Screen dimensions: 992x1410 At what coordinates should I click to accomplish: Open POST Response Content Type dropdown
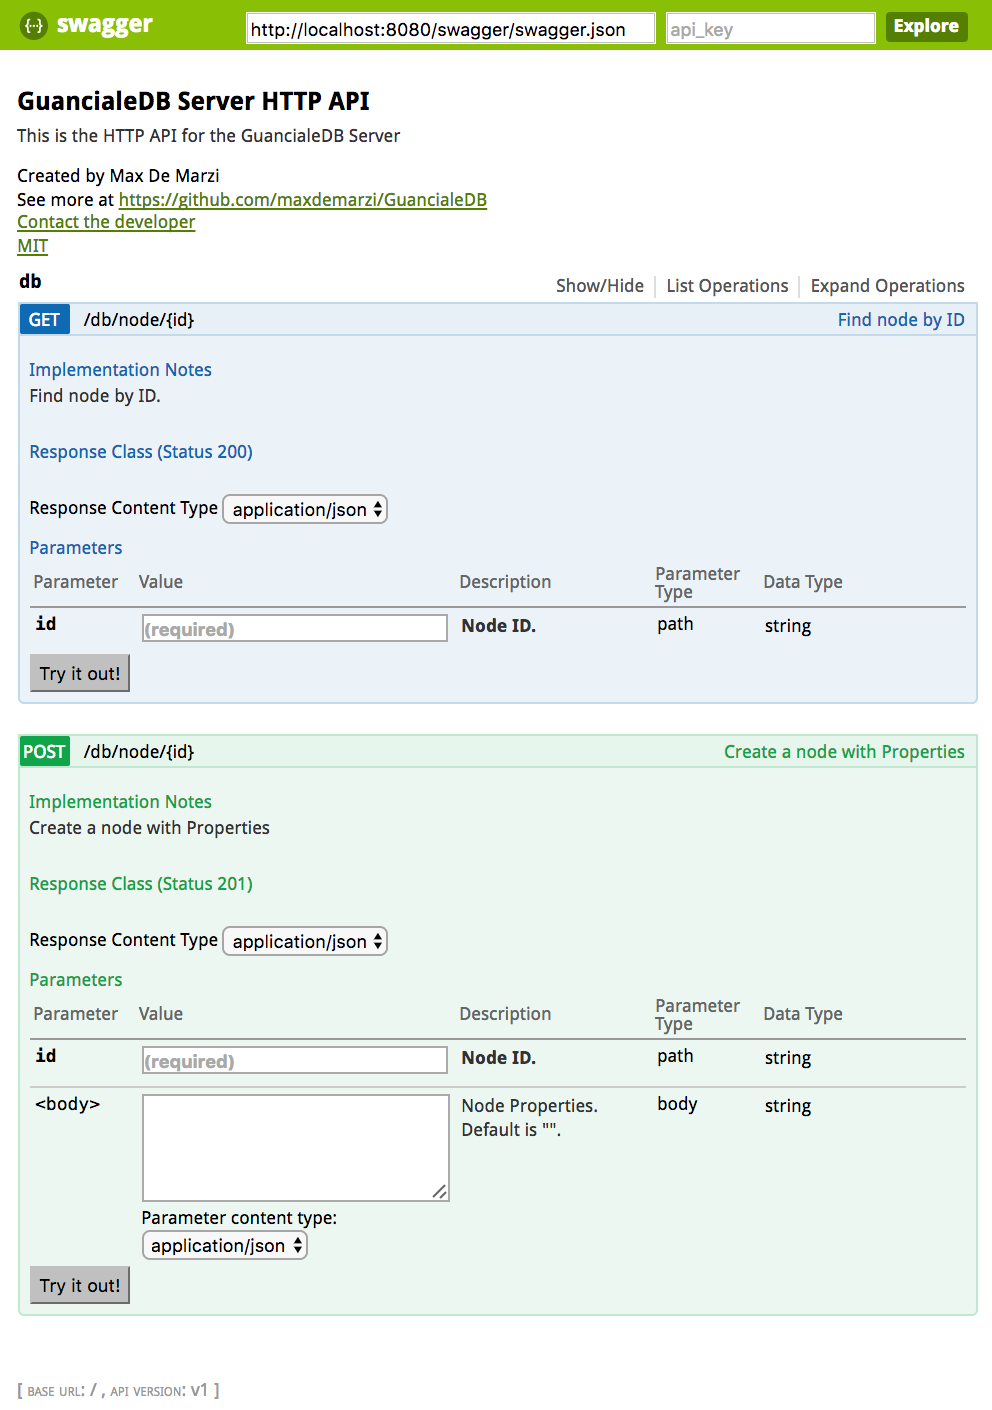(305, 942)
